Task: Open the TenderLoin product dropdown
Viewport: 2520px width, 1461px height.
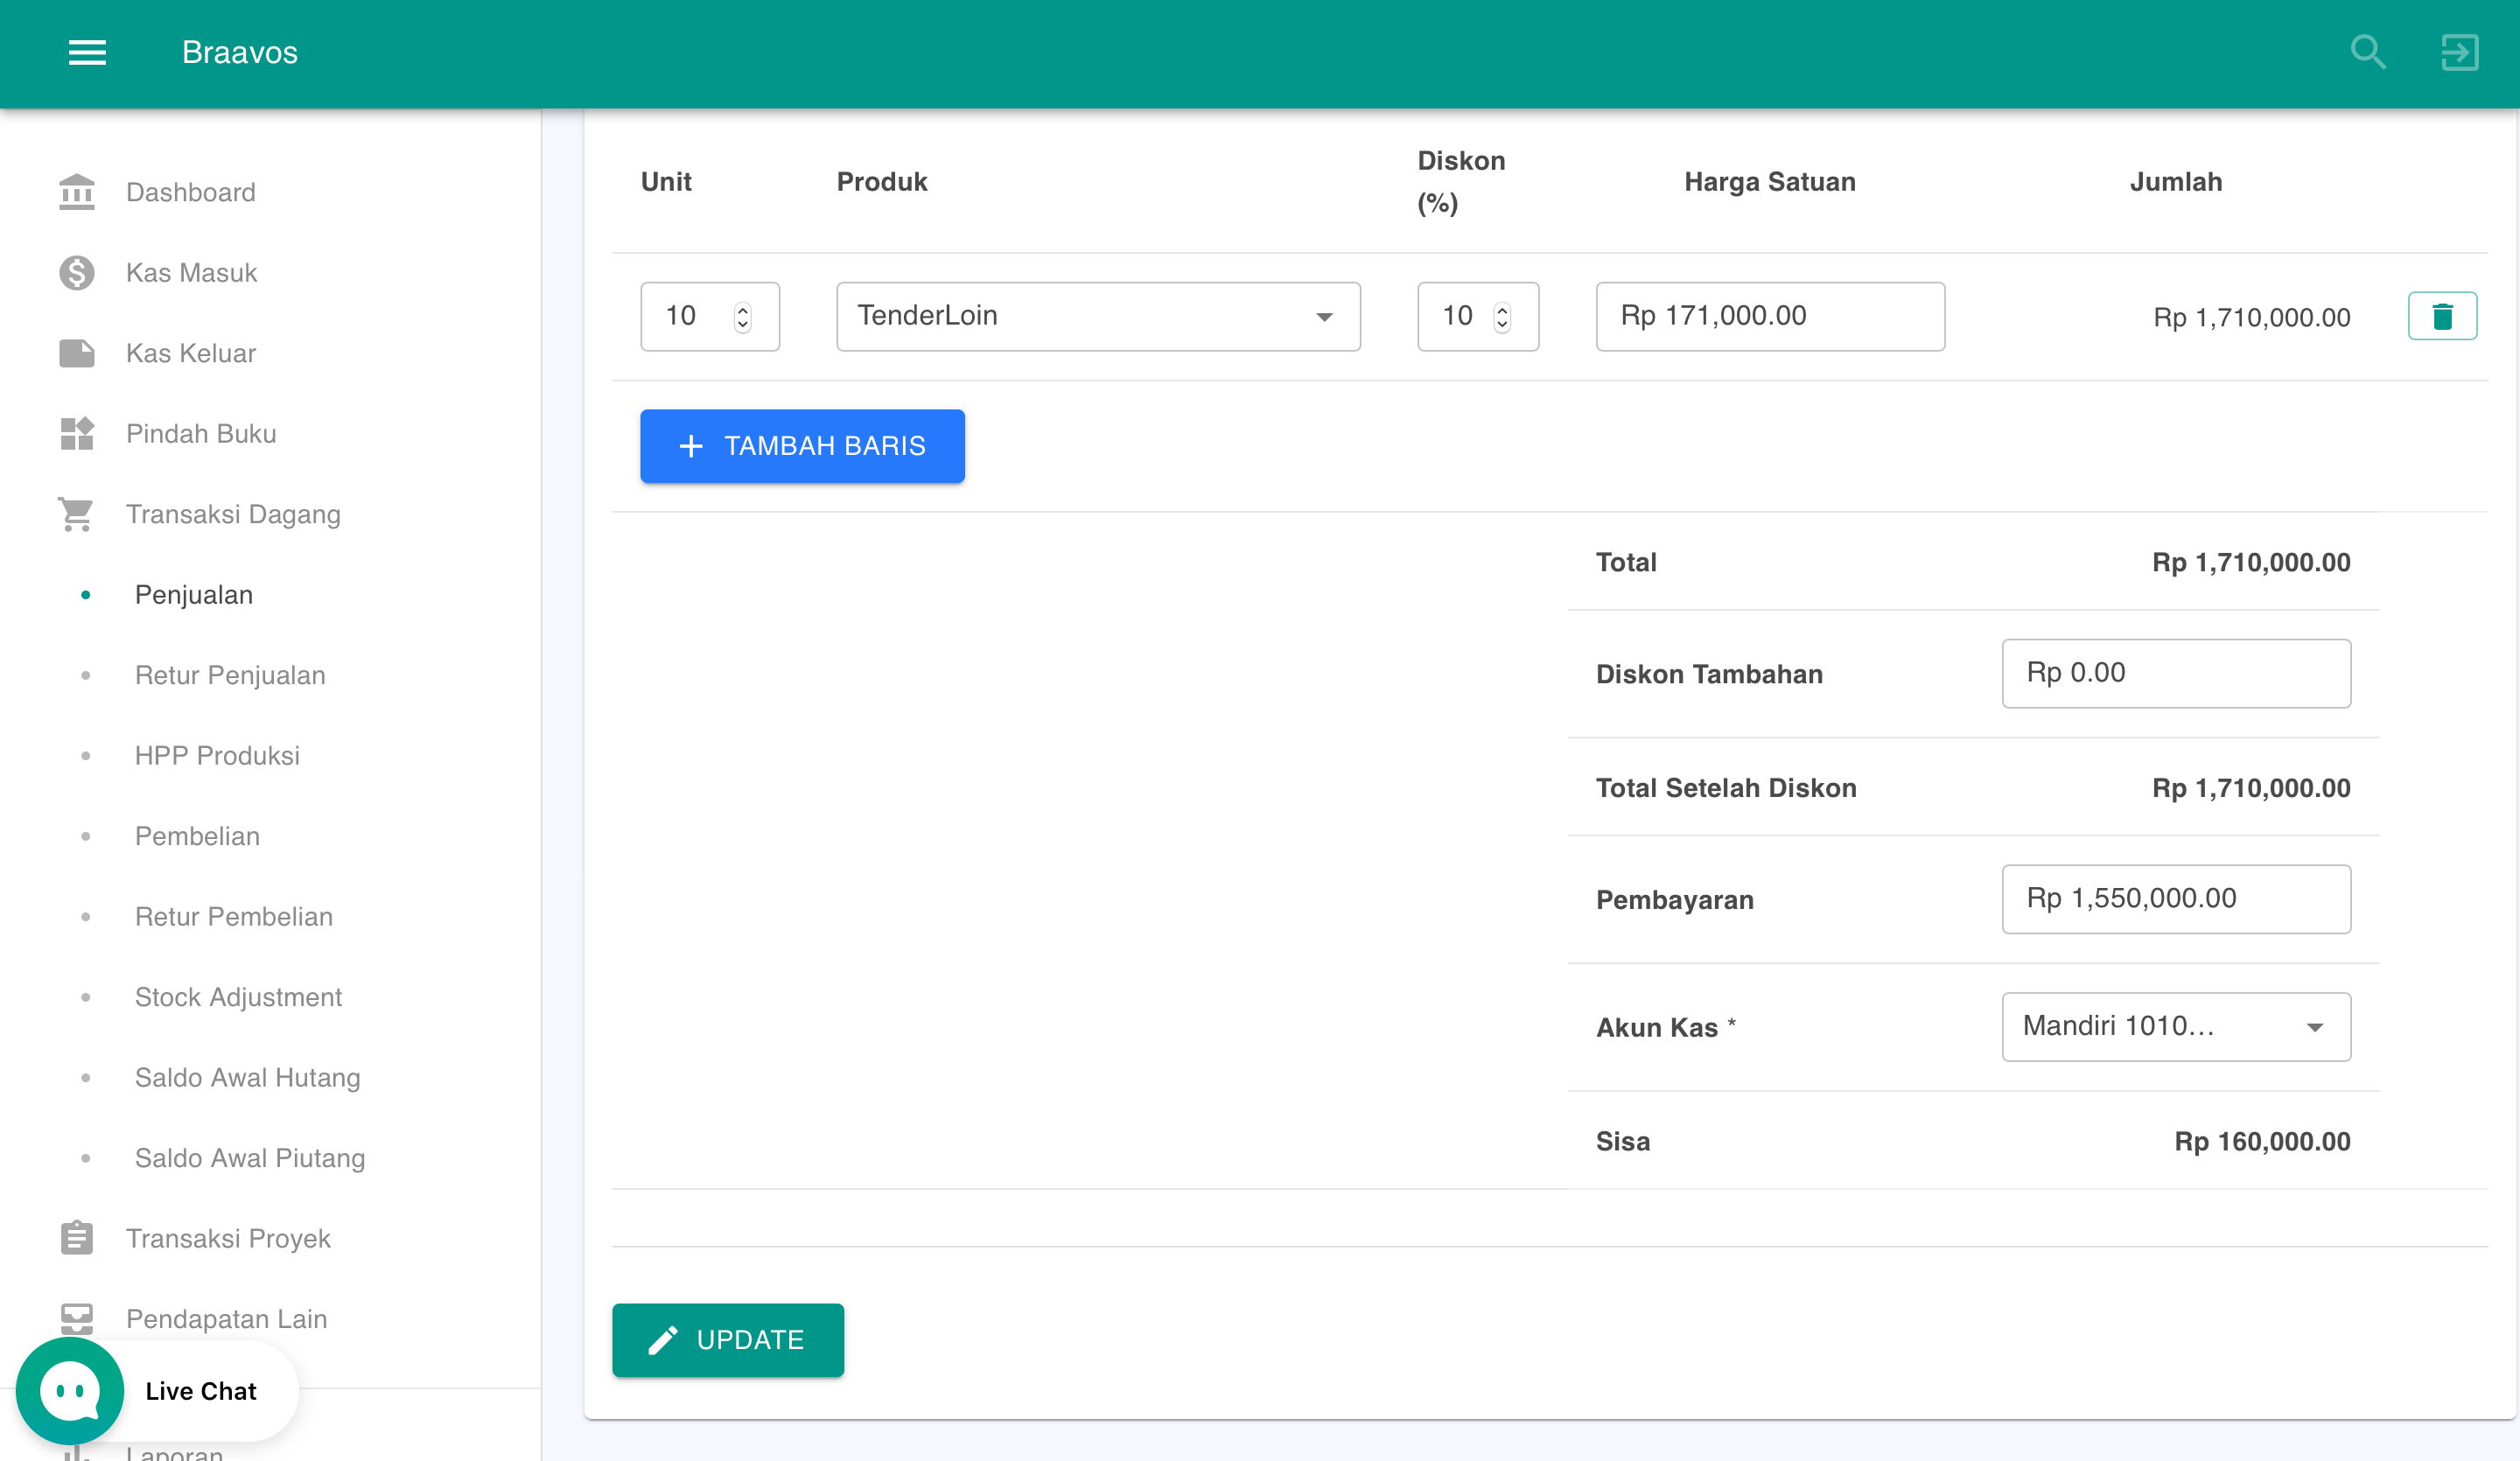Action: 1097,317
